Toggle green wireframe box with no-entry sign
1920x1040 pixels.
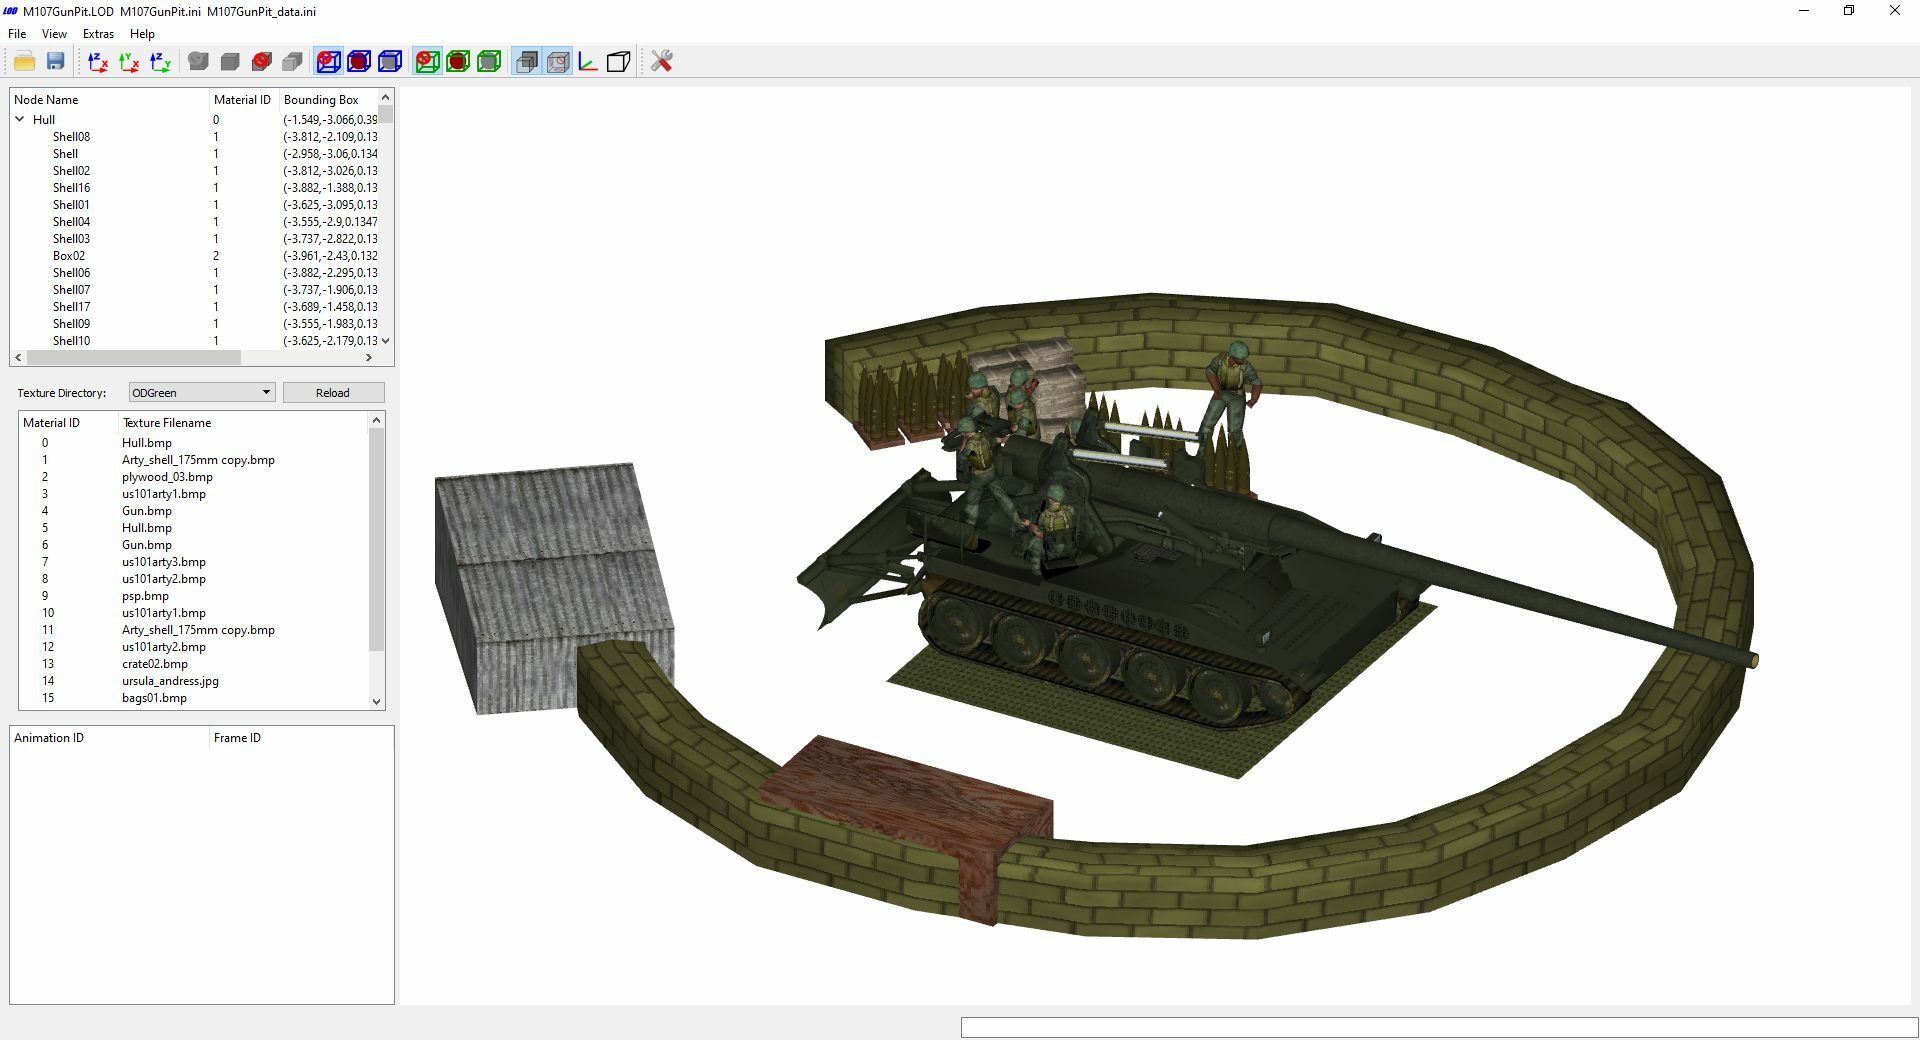coord(427,62)
